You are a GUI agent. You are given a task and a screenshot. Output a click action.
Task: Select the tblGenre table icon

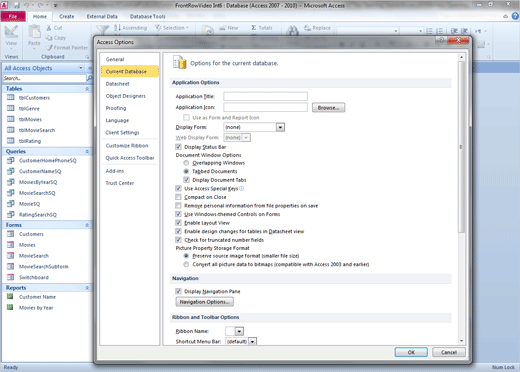[x=11, y=108]
